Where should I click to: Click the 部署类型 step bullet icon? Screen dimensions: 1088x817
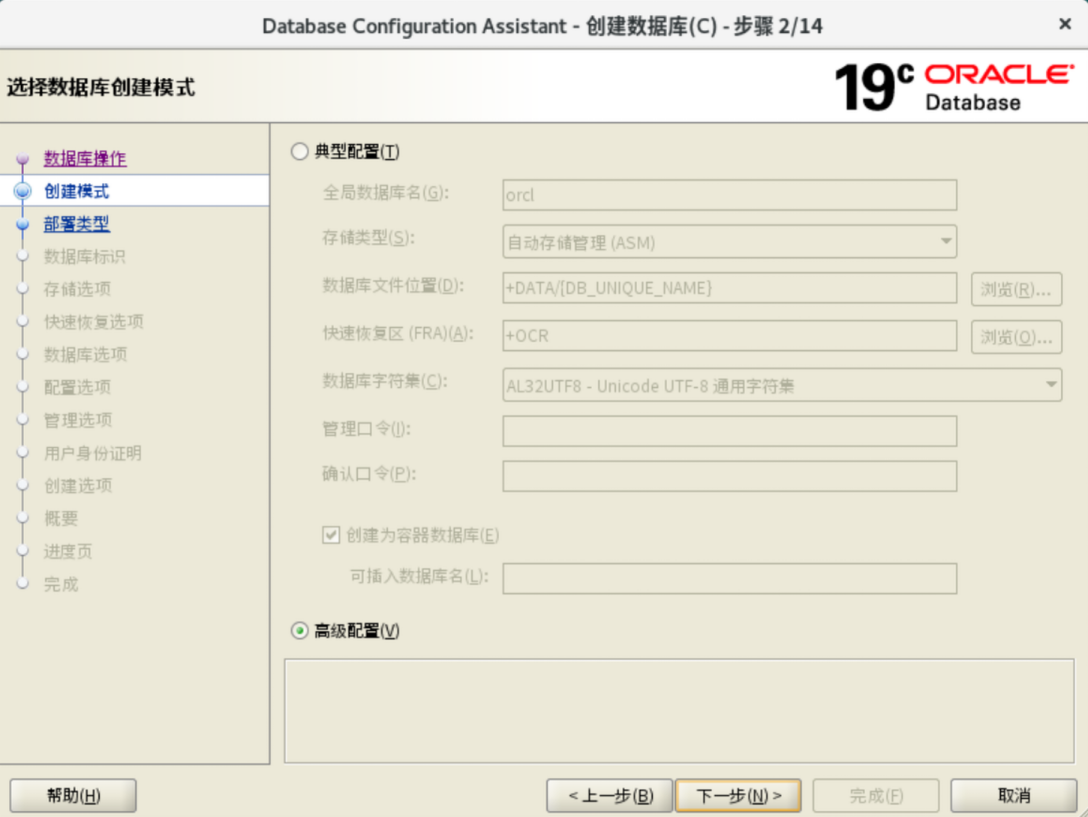23,225
